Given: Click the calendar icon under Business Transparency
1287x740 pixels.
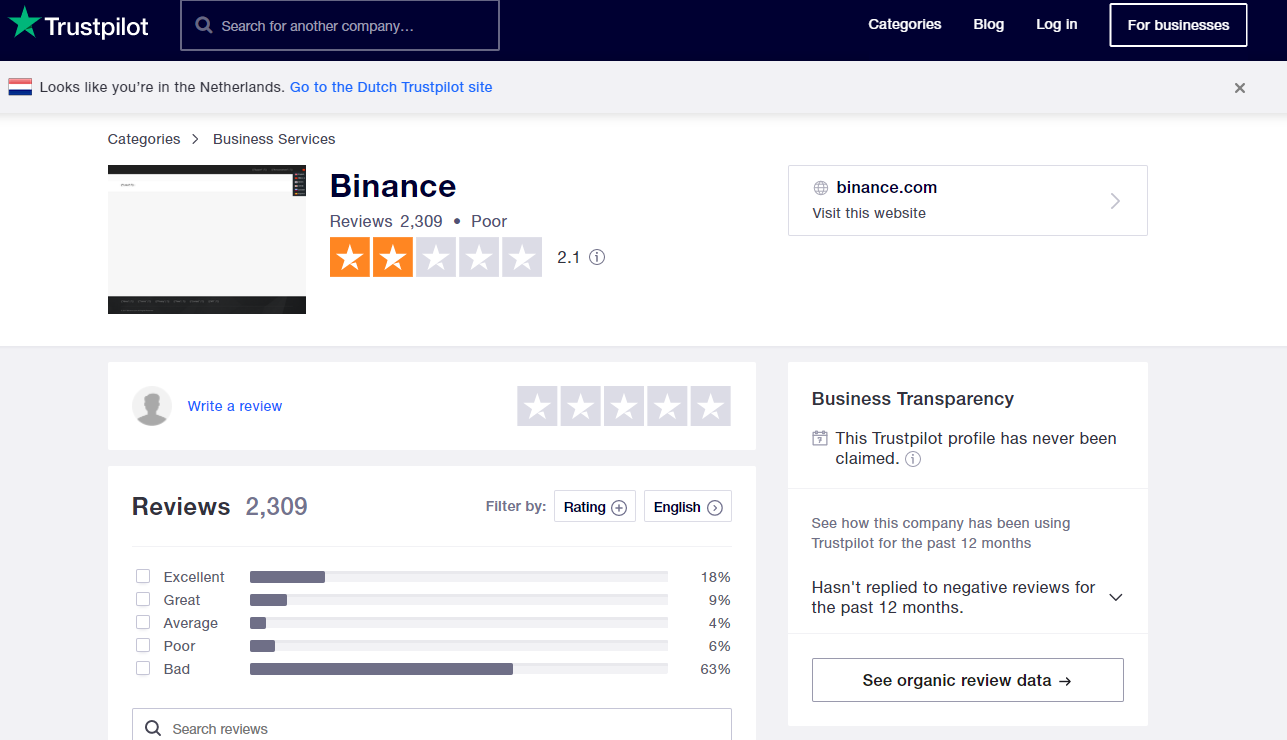Looking at the screenshot, I should point(820,438).
